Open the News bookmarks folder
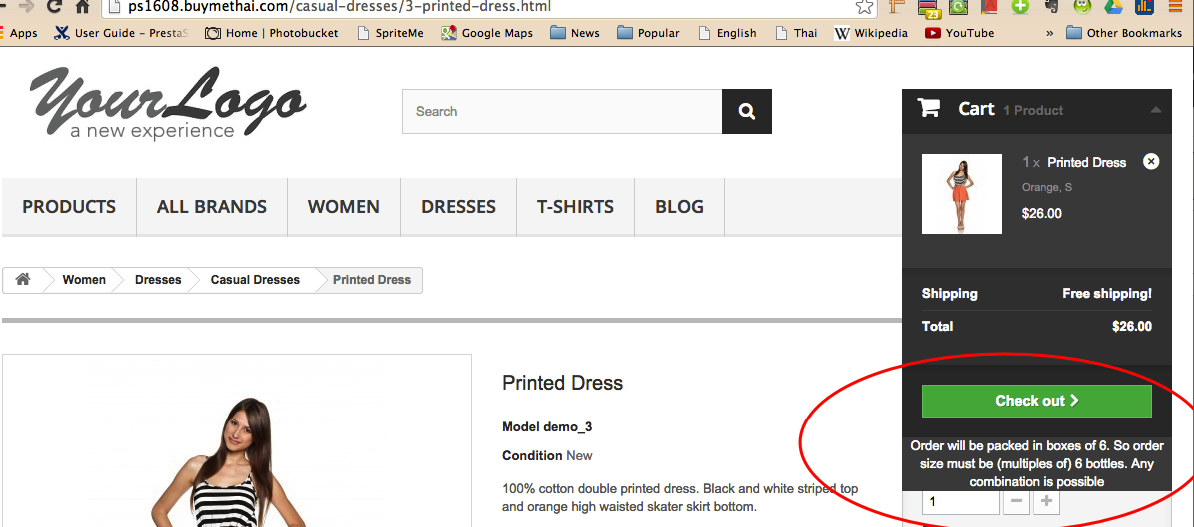This screenshot has height=527, width=1194. pyautogui.click(x=575, y=33)
